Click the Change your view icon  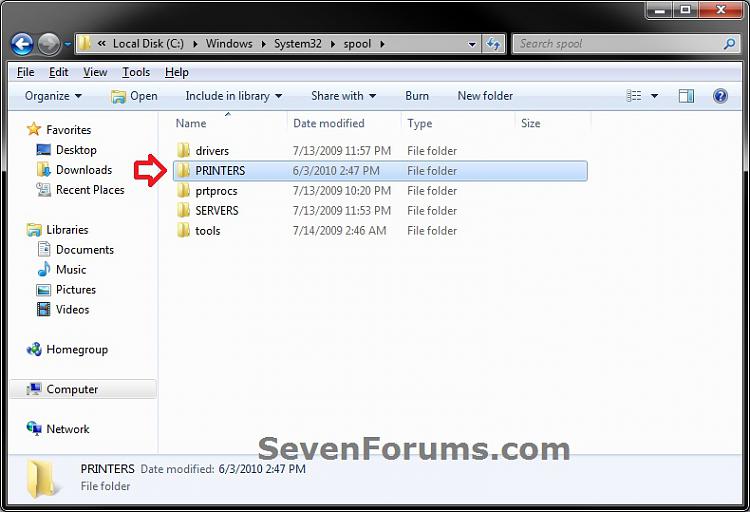point(634,96)
